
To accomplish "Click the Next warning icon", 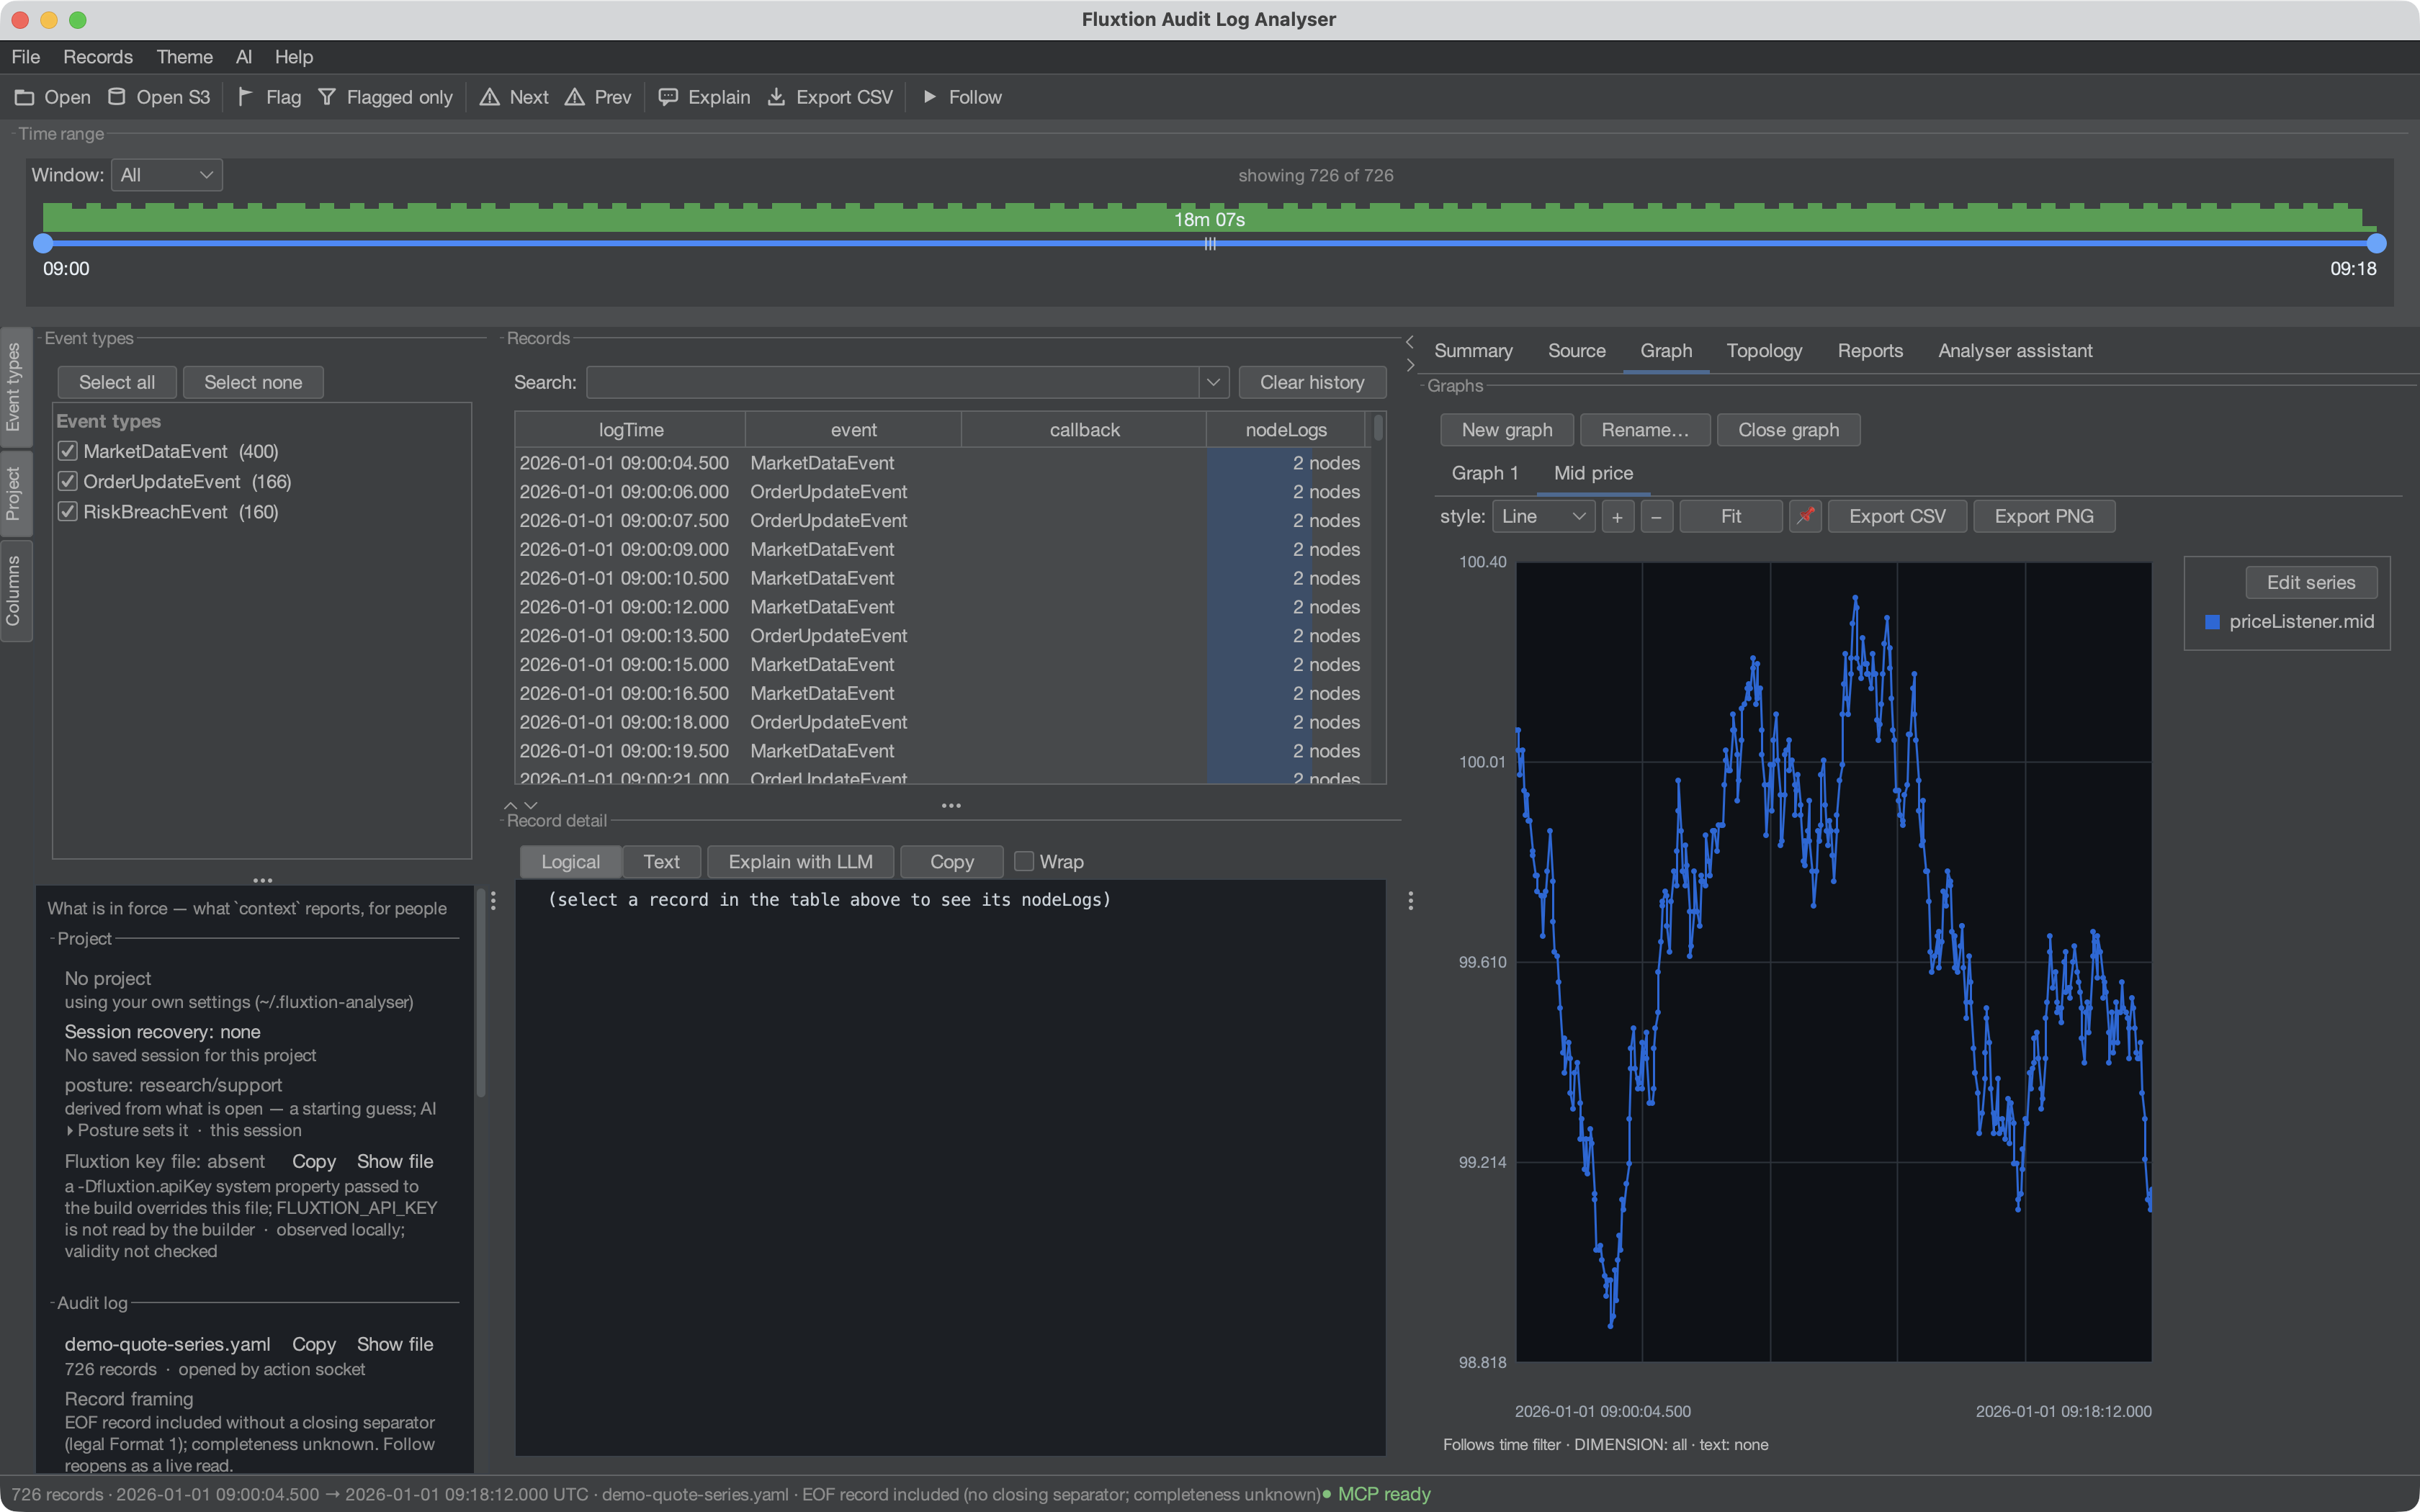I will click(x=489, y=97).
